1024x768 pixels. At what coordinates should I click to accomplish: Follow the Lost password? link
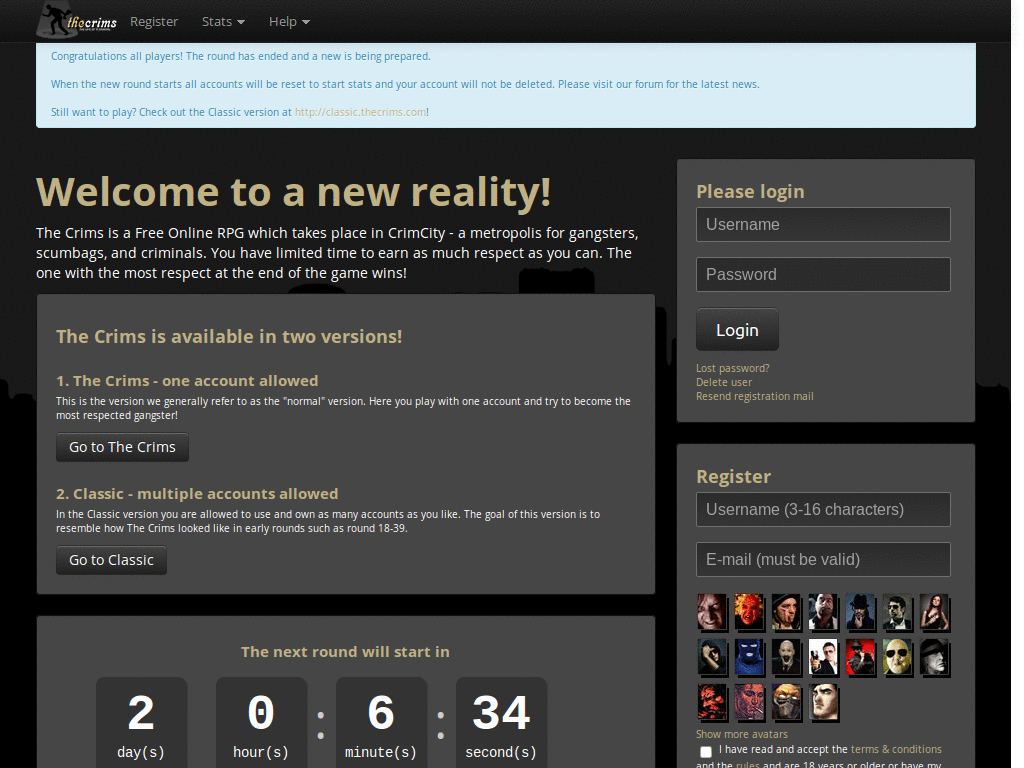[732, 368]
